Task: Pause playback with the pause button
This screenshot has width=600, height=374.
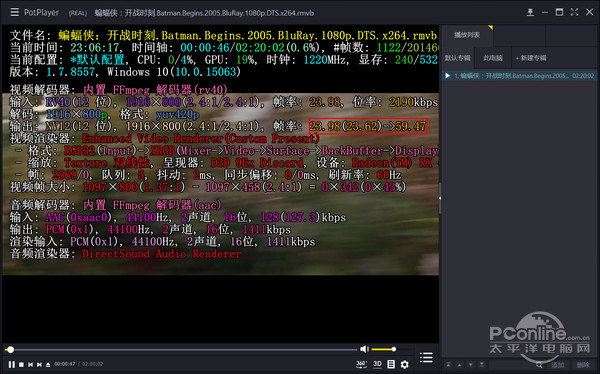Action: 12,364
